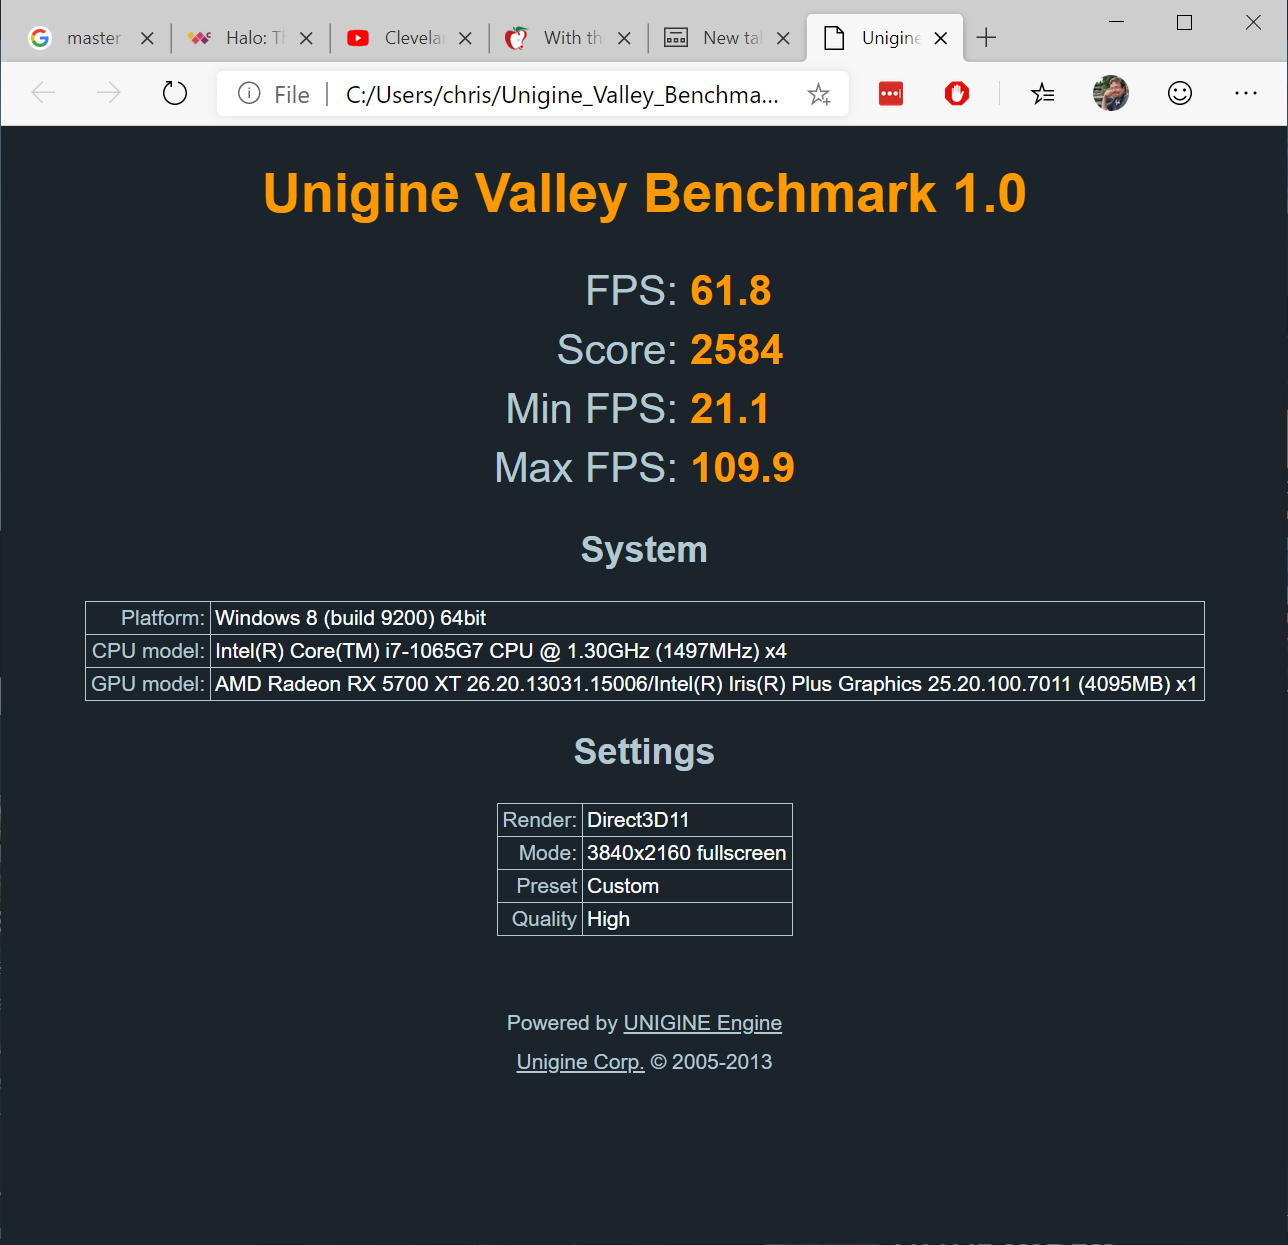Open the site information icon beside File
The image size is (1288, 1245).
point(249,94)
